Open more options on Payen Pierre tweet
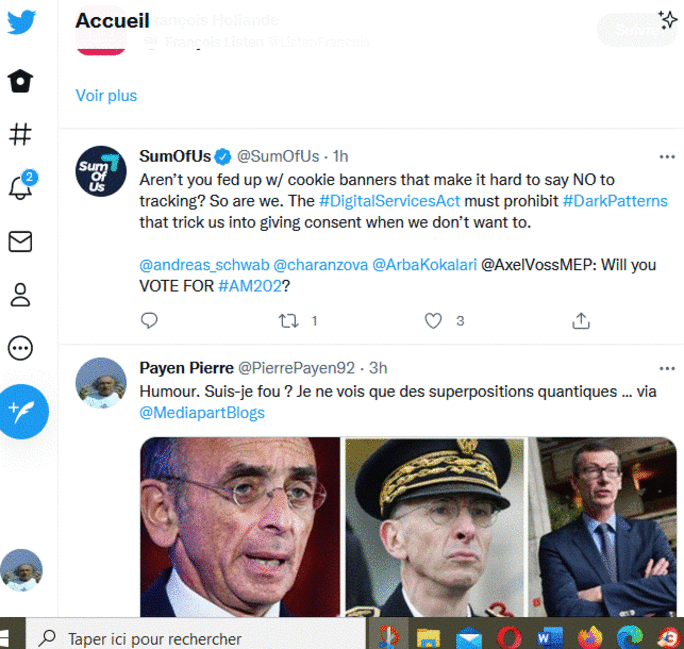684x649 pixels. point(666,368)
